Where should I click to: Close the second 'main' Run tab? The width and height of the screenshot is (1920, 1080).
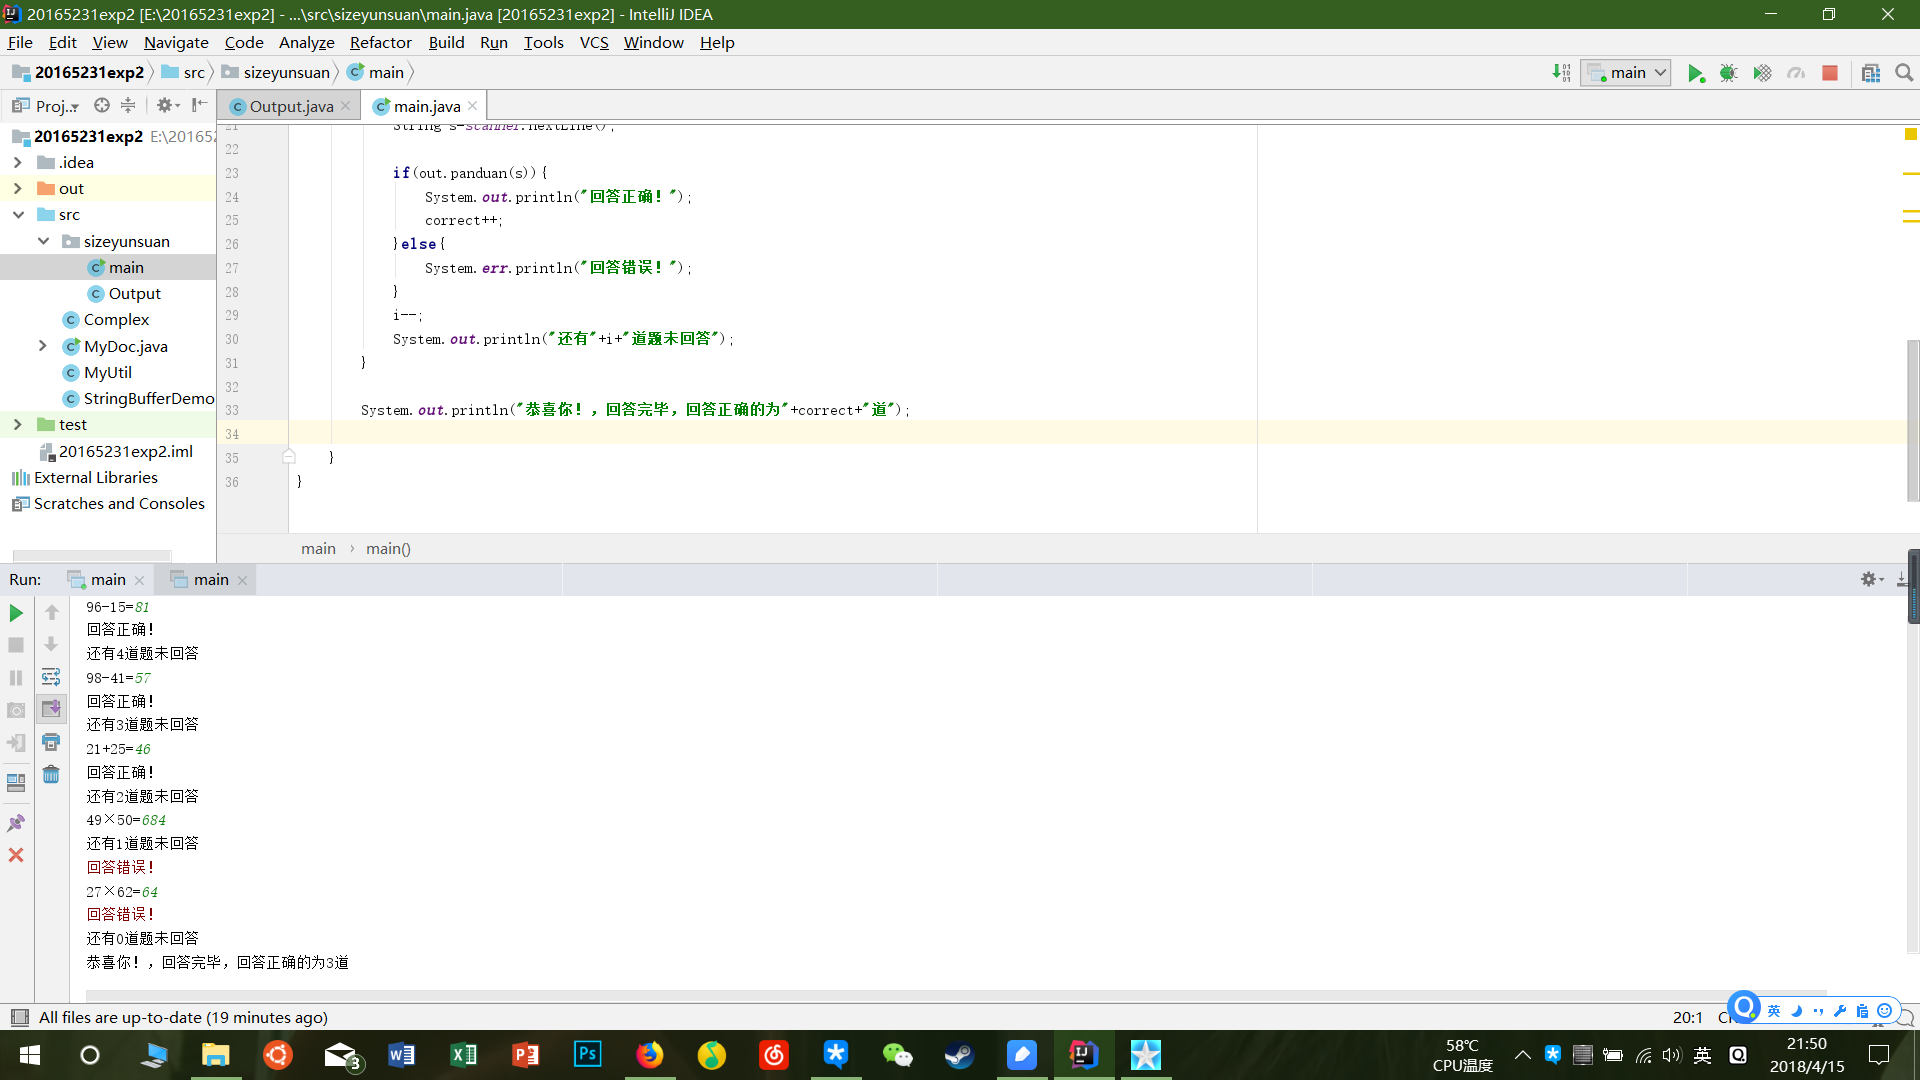click(242, 580)
